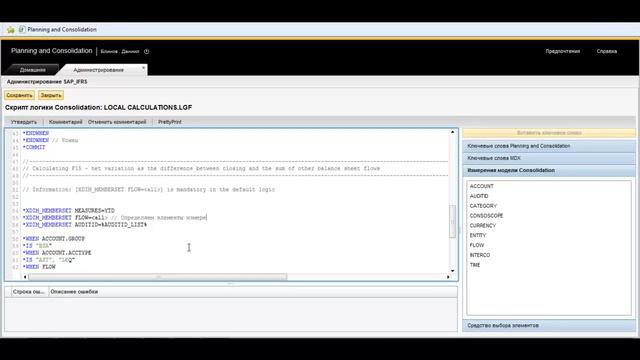
Task: Click Утвердить in the script toolbar
Action: 24,122
